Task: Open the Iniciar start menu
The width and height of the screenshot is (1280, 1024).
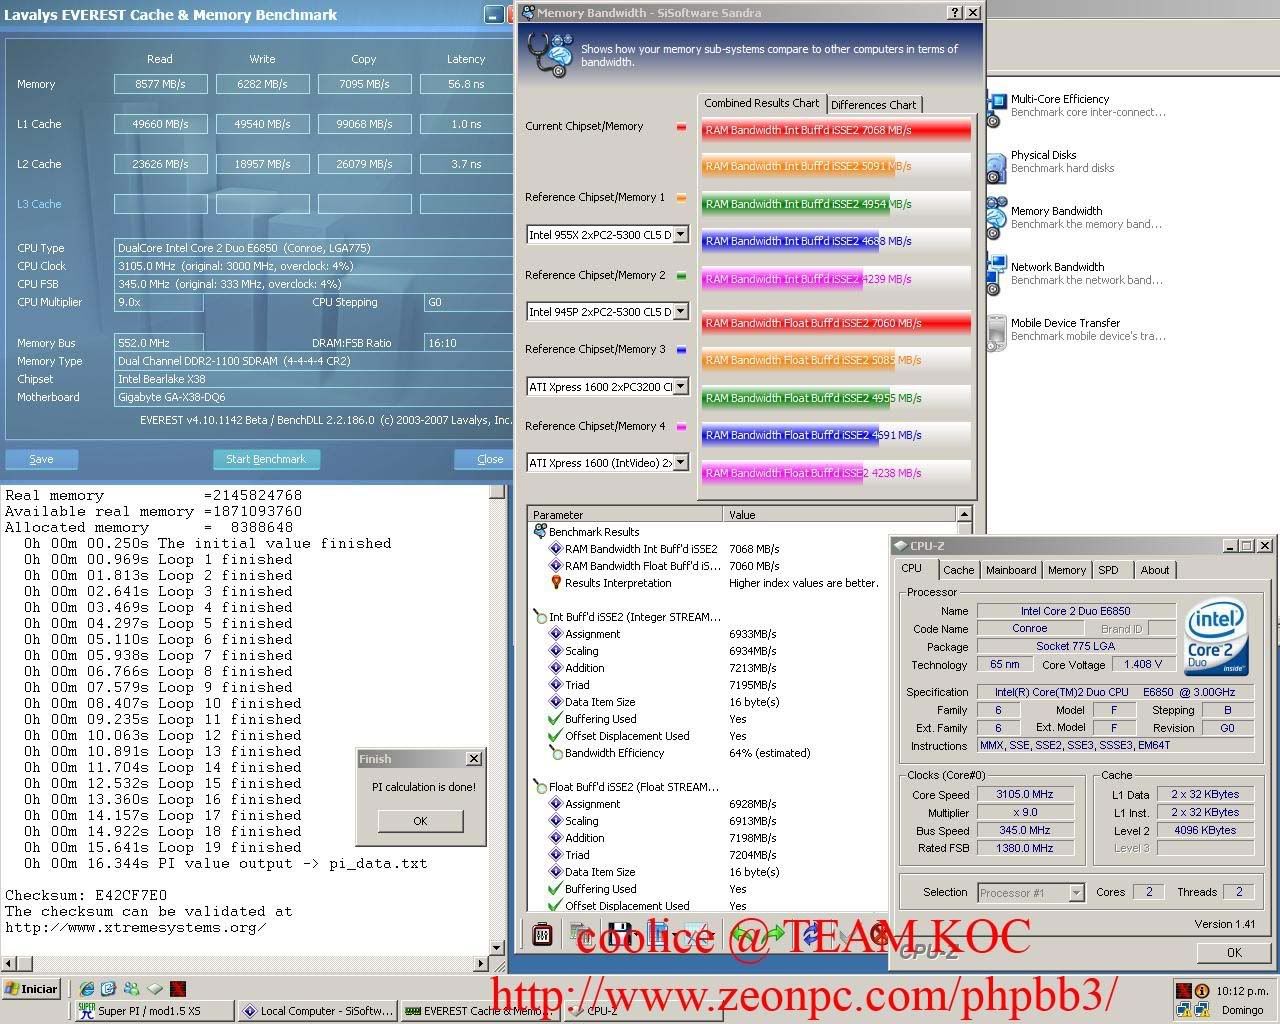Action: pos(32,989)
